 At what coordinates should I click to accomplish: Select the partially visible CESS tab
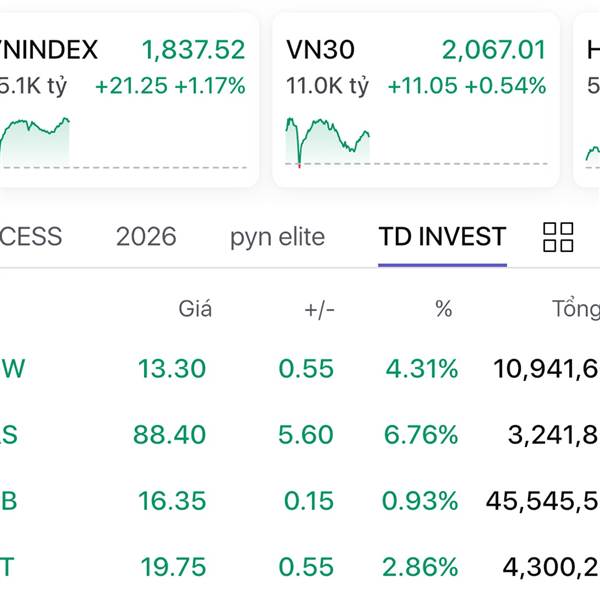(x=30, y=237)
